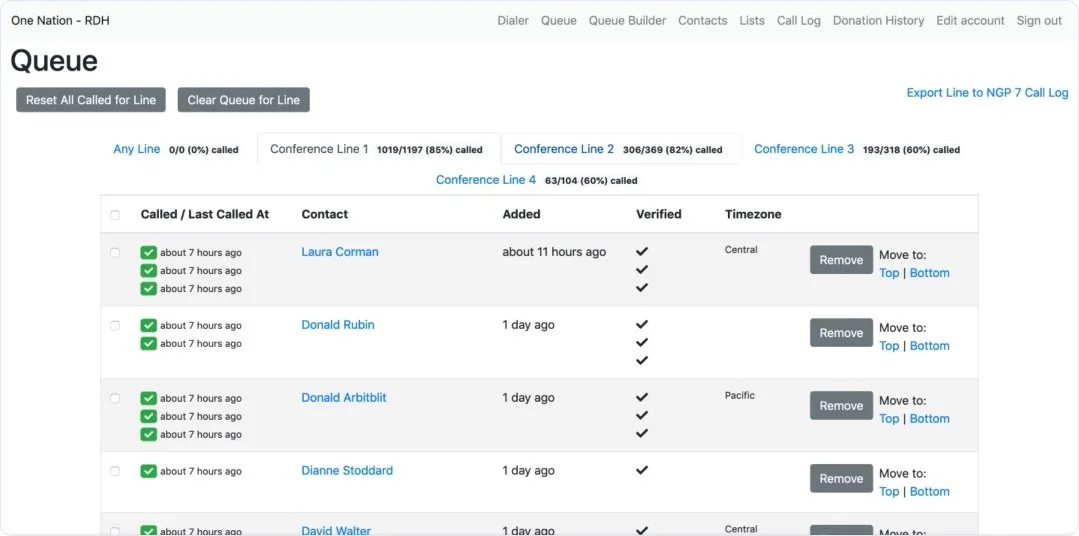Select the Any Line tab

[137, 149]
